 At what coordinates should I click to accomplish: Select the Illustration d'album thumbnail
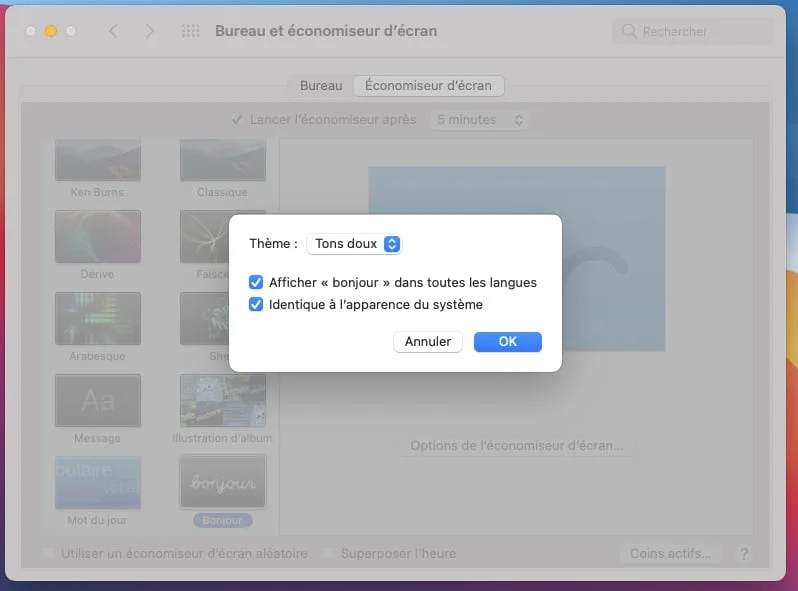(x=222, y=401)
